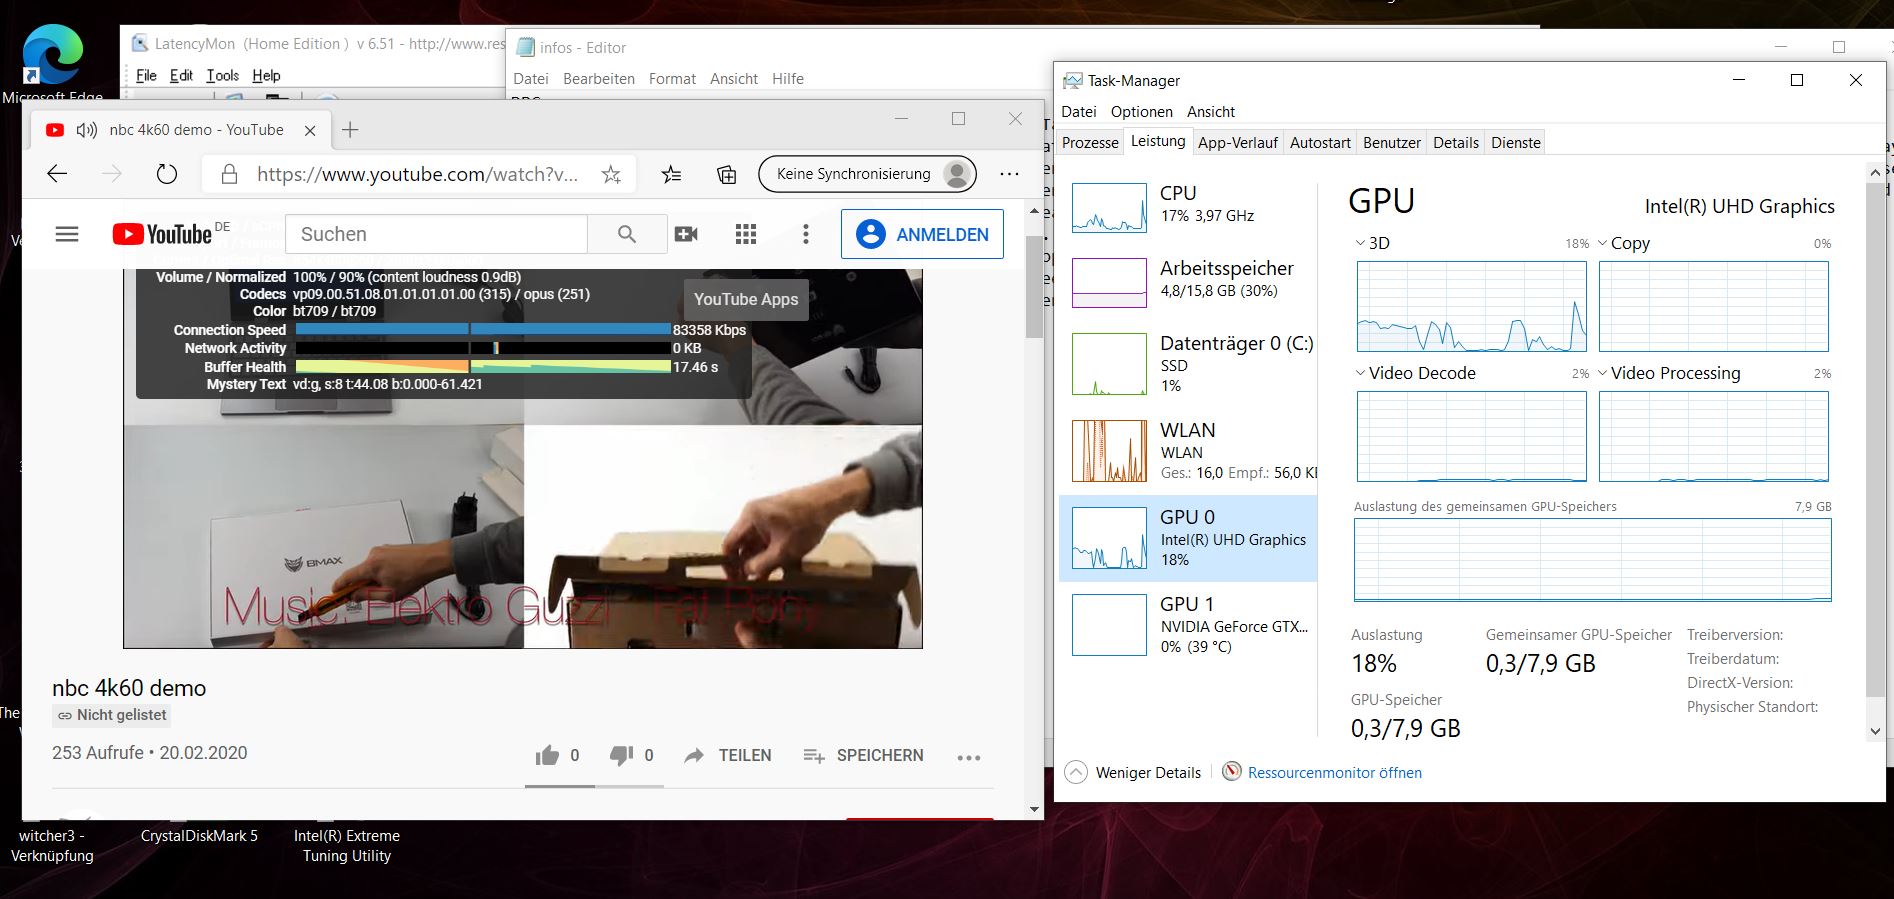This screenshot has width=1894, height=899.
Task: Open Hilfe menu in infos Editor
Action: [787, 79]
